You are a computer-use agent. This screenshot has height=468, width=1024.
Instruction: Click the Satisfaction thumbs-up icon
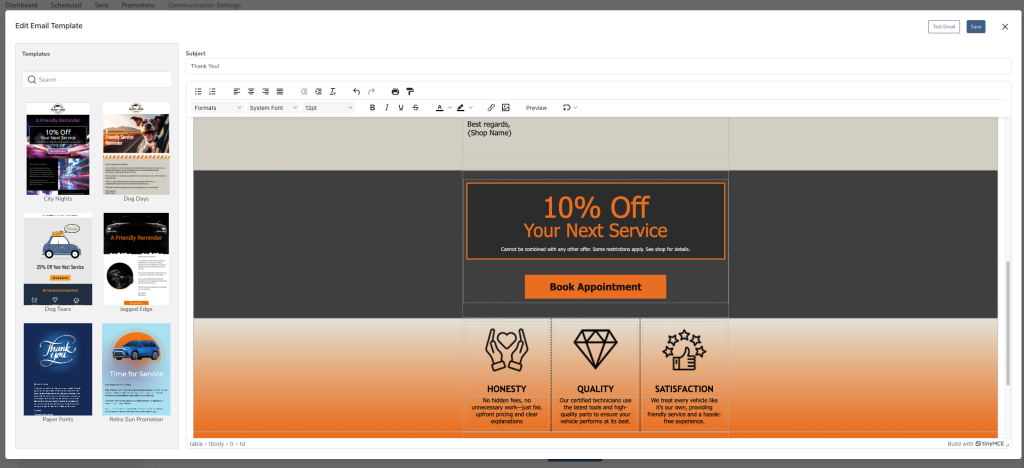tap(684, 350)
